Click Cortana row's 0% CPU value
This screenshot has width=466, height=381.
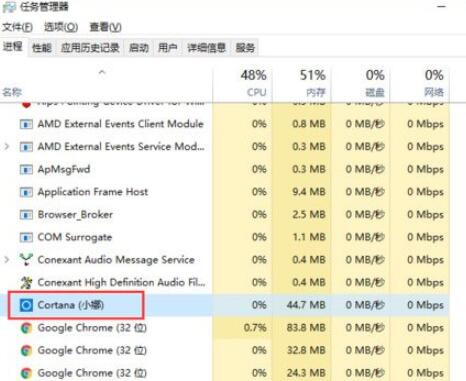[x=259, y=305]
